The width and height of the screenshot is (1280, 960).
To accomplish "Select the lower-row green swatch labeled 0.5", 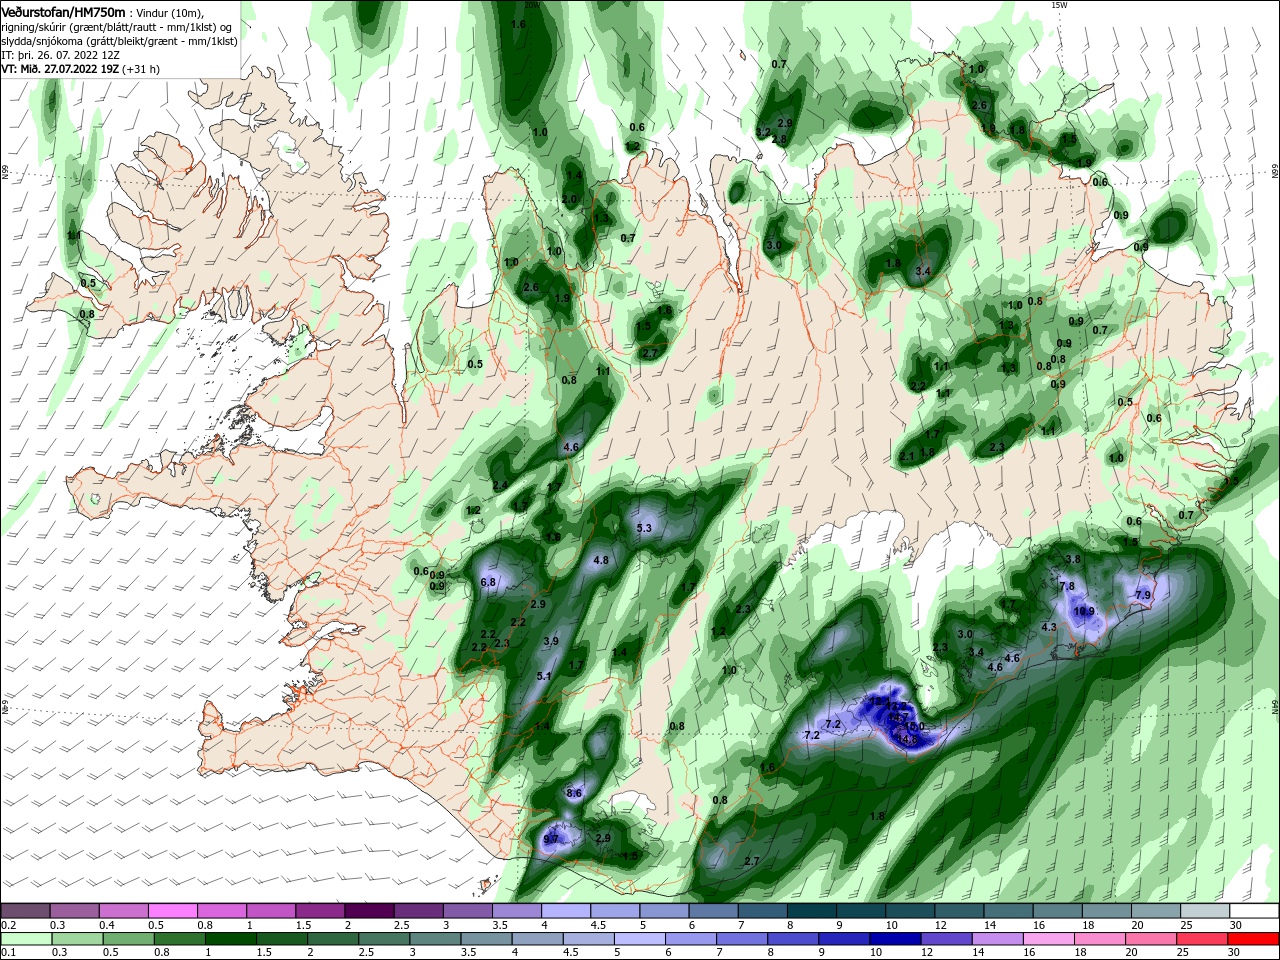I will 128,938.
